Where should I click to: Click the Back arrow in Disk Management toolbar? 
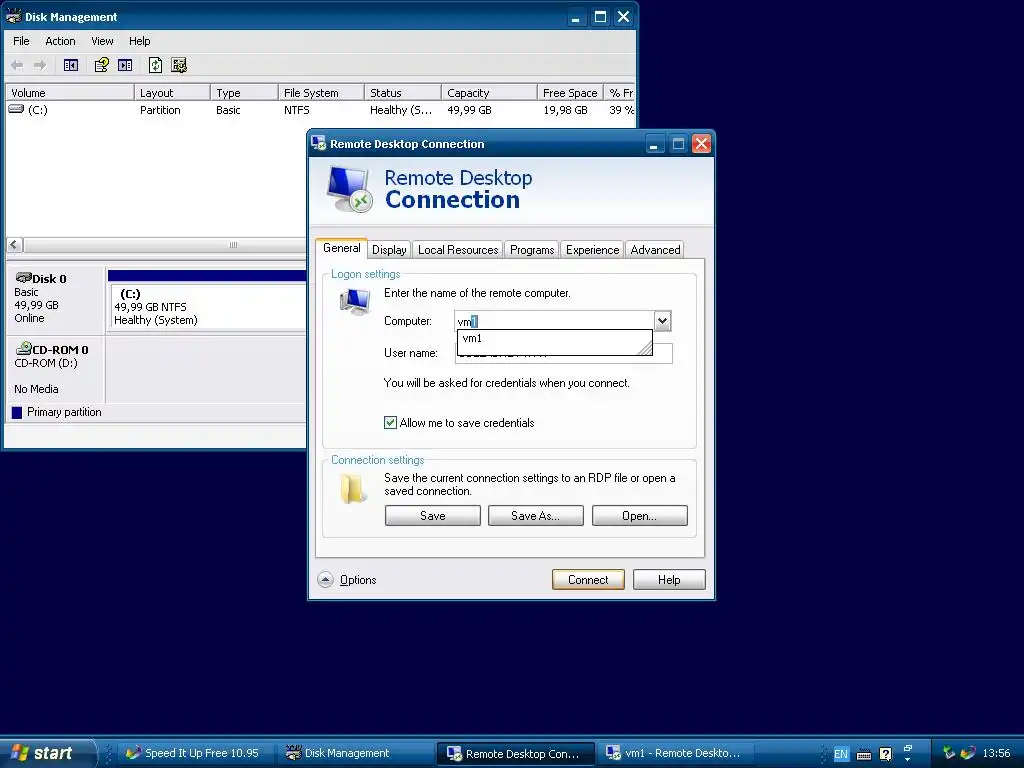pos(17,65)
